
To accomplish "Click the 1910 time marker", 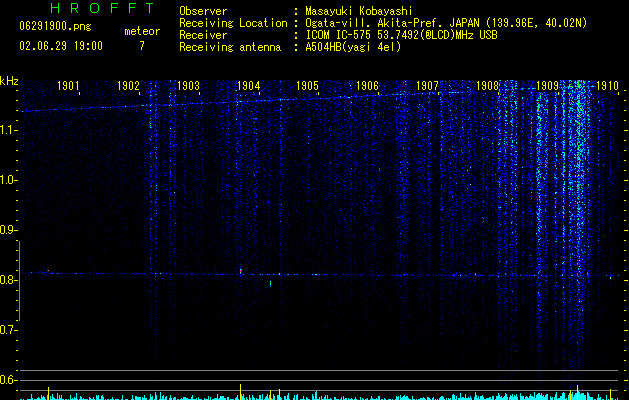I will (607, 86).
